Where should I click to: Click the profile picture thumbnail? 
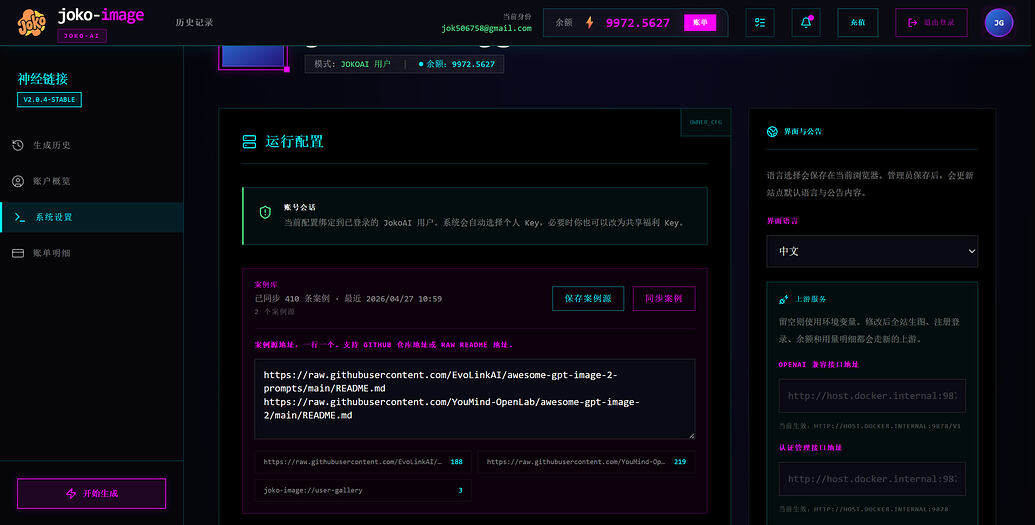[253, 56]
